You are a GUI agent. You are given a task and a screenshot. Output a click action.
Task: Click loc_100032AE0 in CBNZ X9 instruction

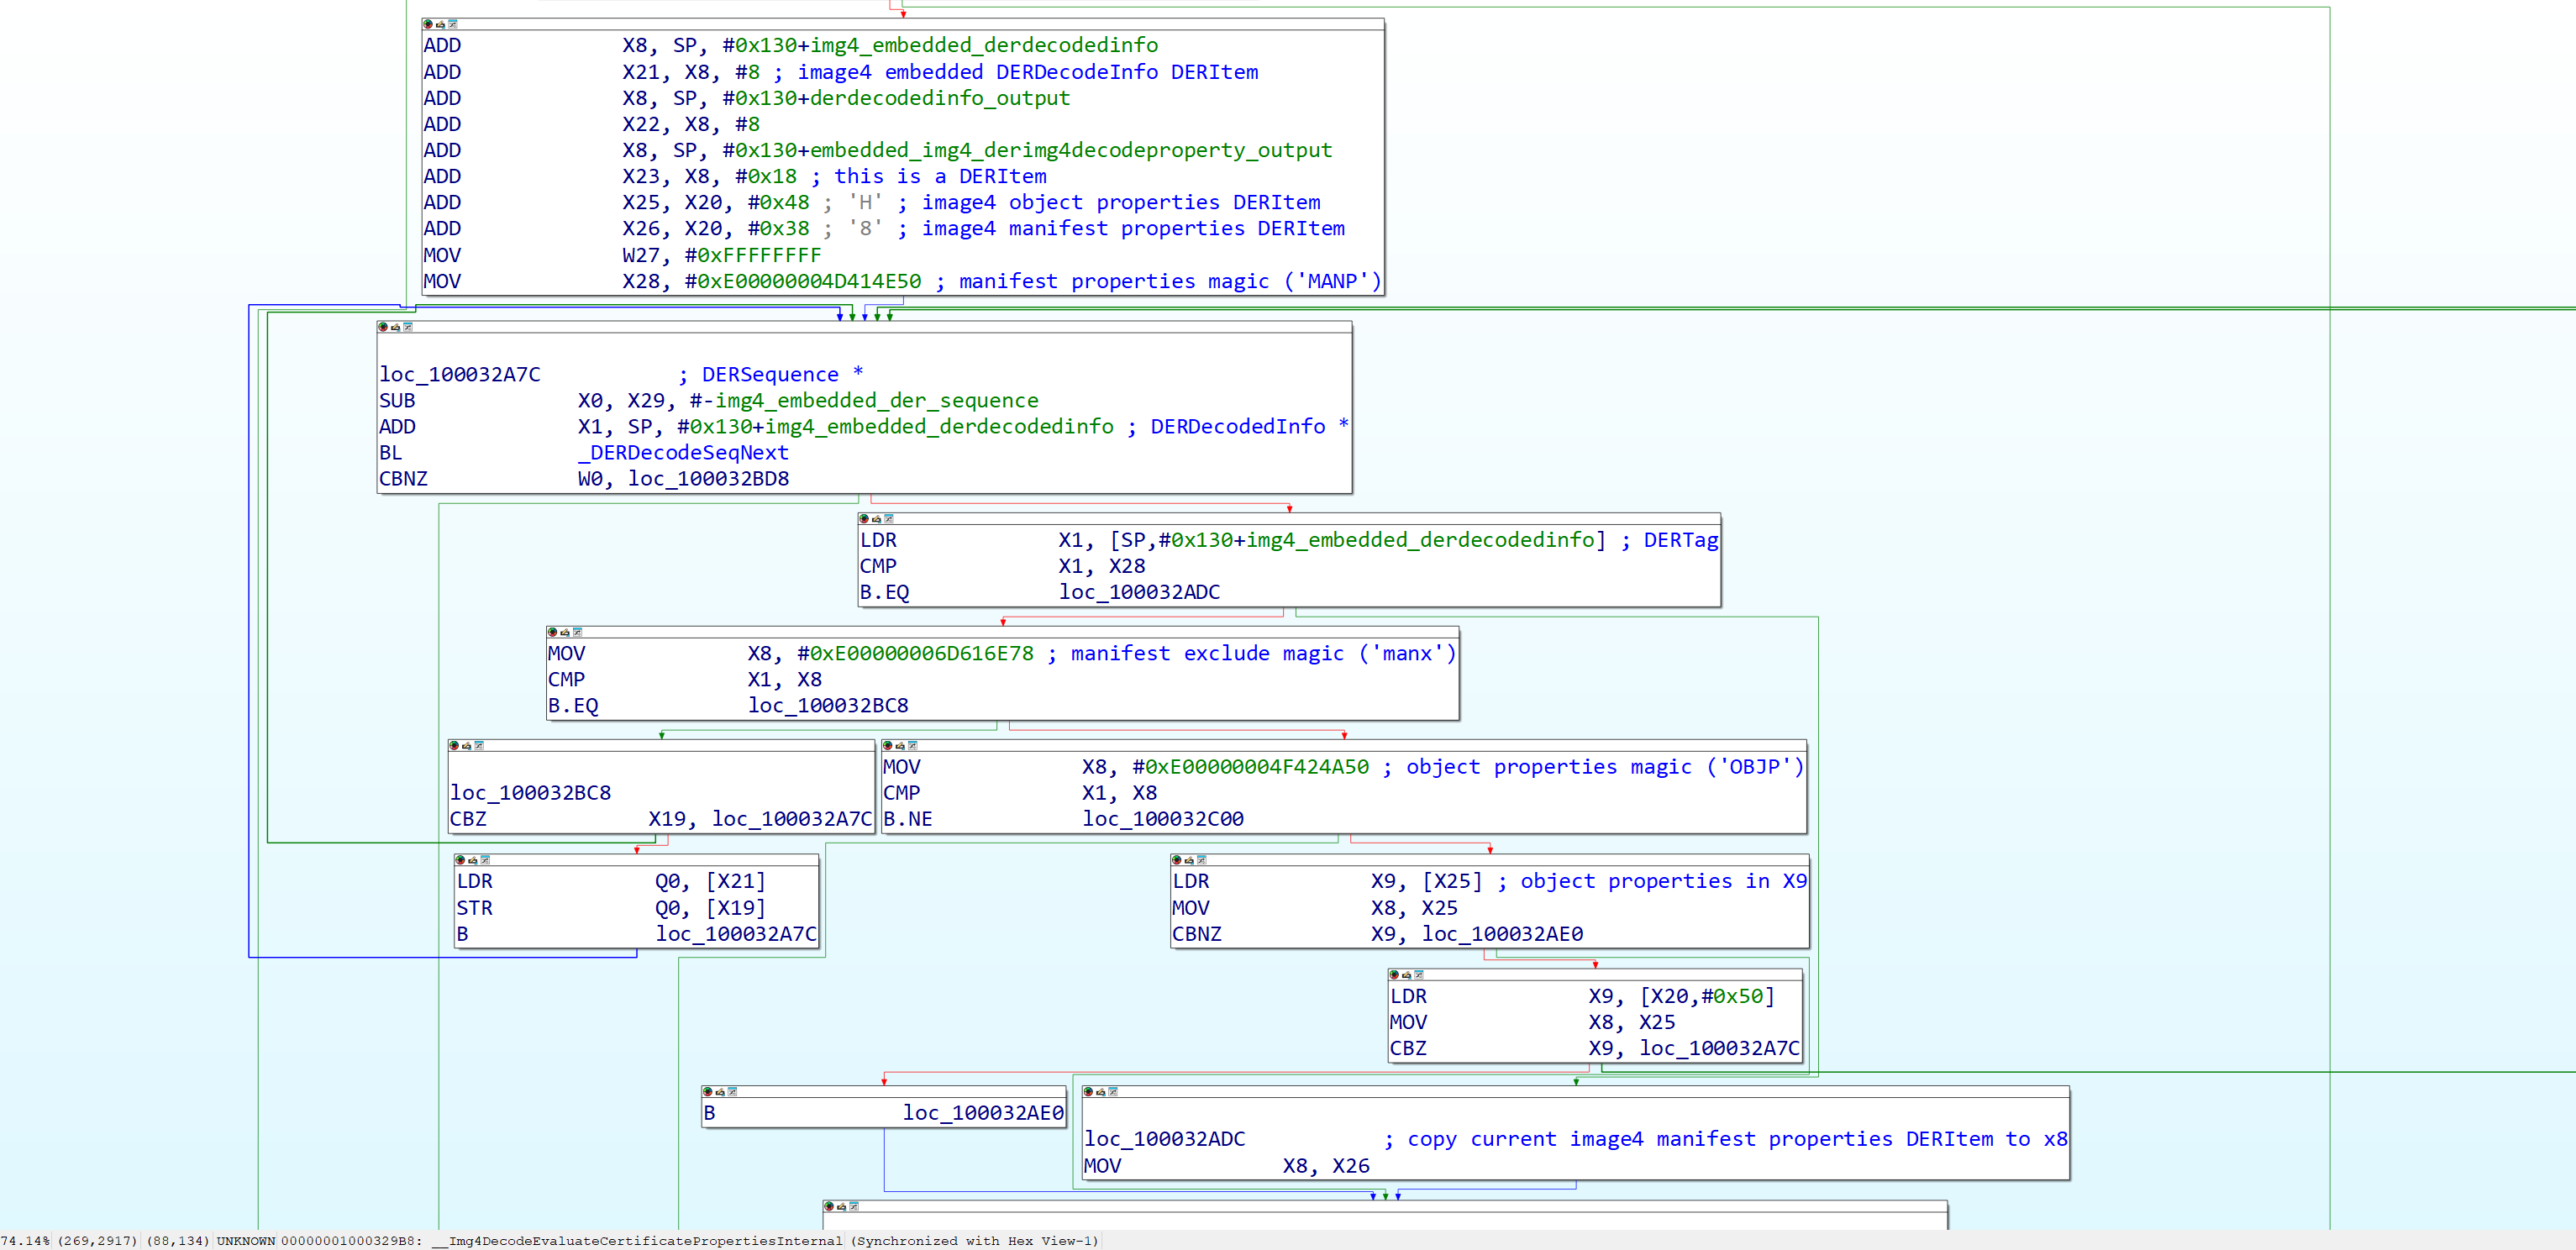[x=1502, y=934]
